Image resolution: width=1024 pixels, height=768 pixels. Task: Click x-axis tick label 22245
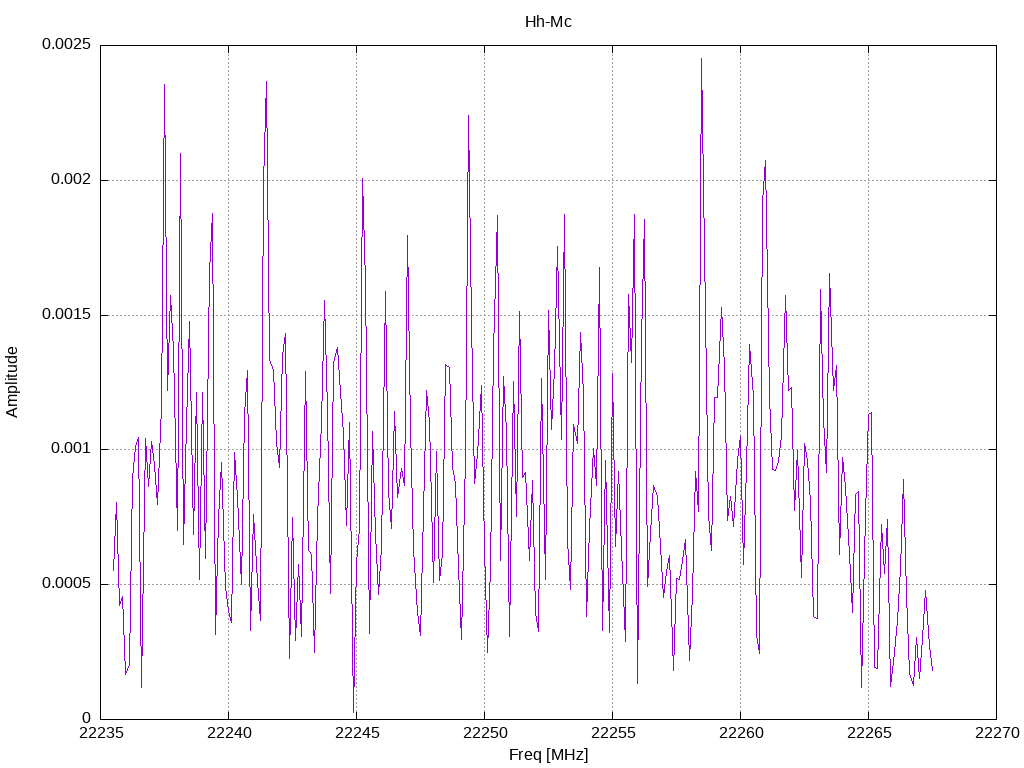pyautogui.click(x=357, y=733)
